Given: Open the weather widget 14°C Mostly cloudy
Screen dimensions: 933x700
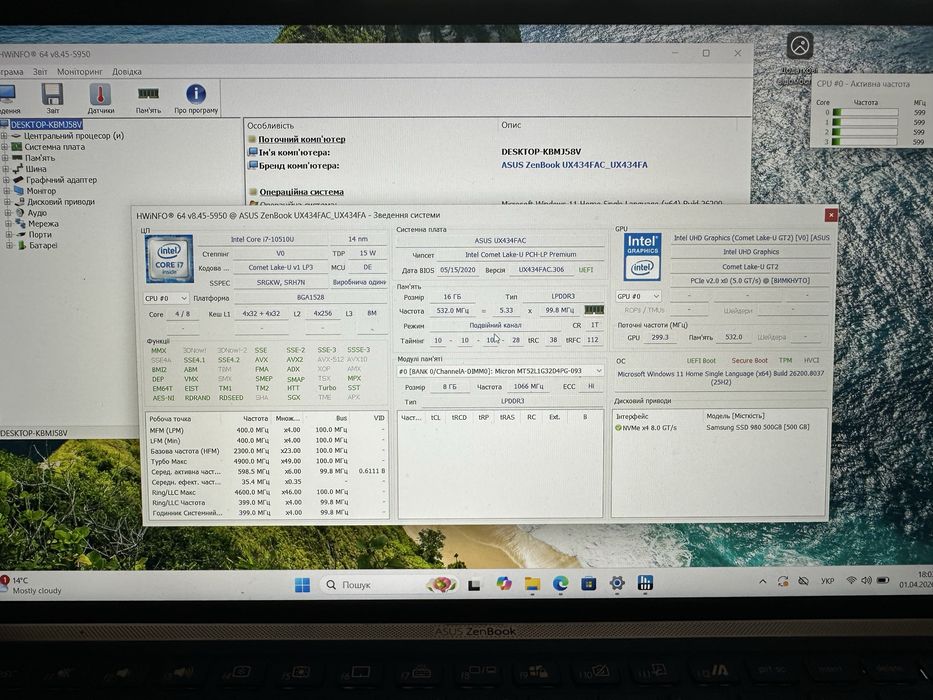Looking at the screenshot, I should coord(31,585).
